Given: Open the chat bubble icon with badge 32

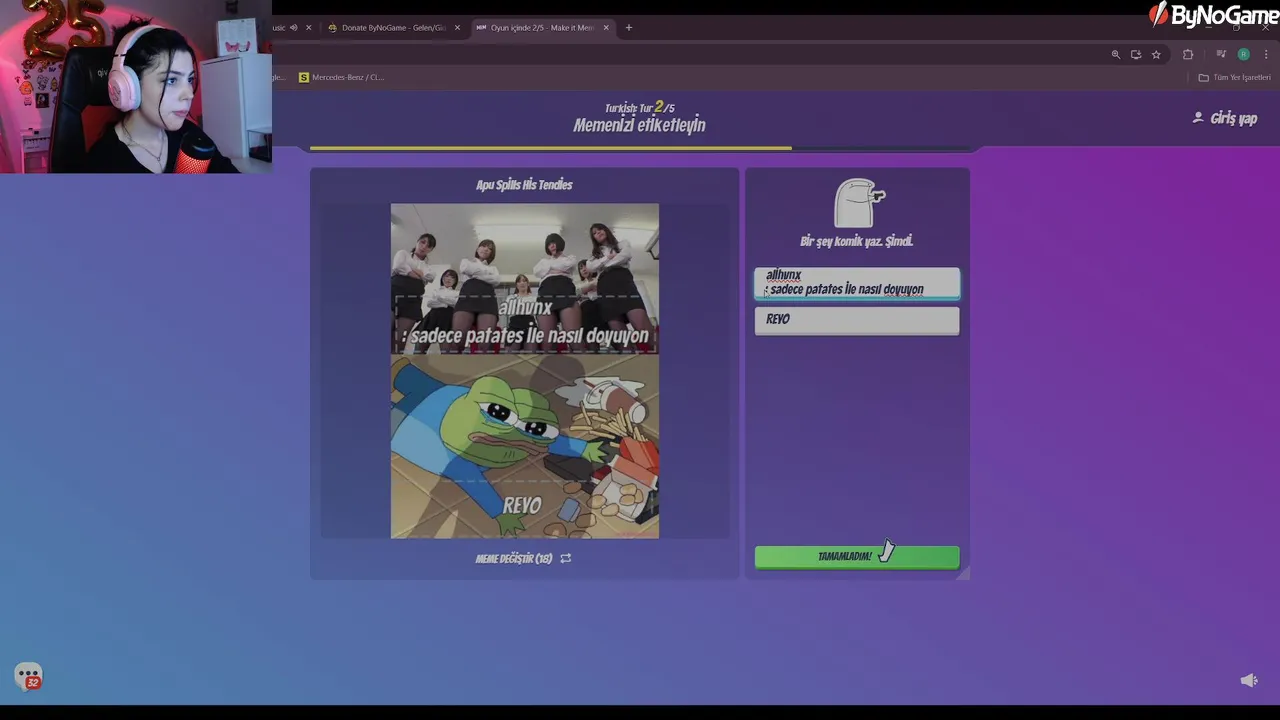Looking at the screenshot, I should [28, 677].
